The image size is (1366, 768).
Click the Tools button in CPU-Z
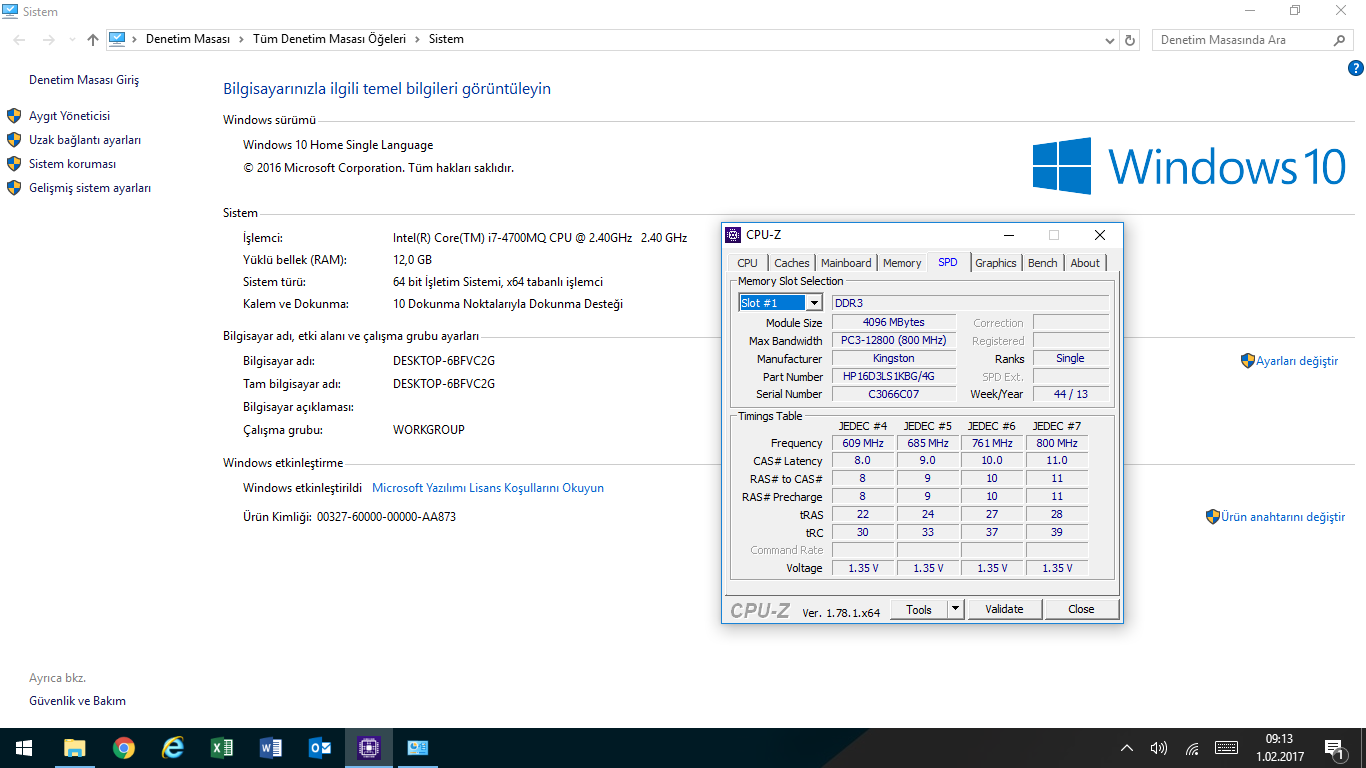[918, 609]
